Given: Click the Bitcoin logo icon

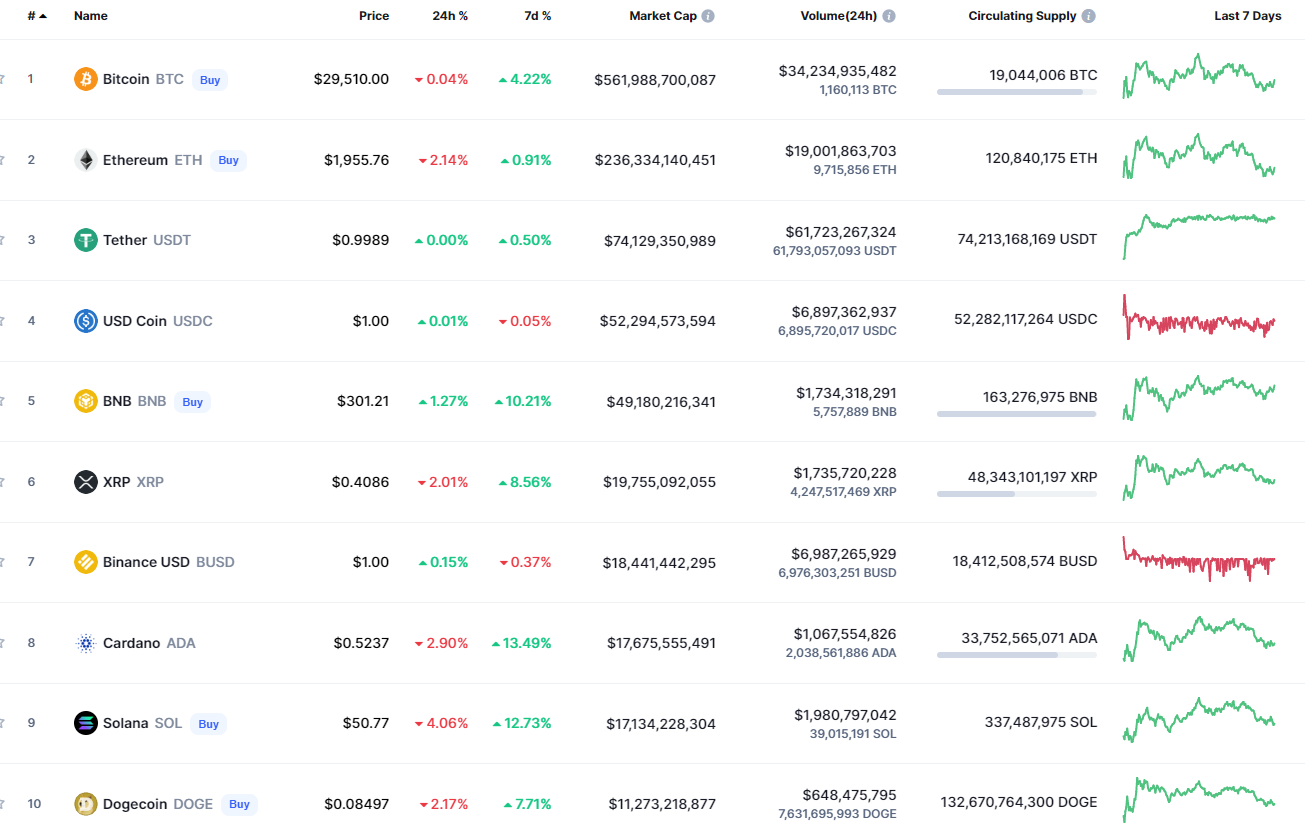Looking at the screenshot, I should click(x=86, y=79).
